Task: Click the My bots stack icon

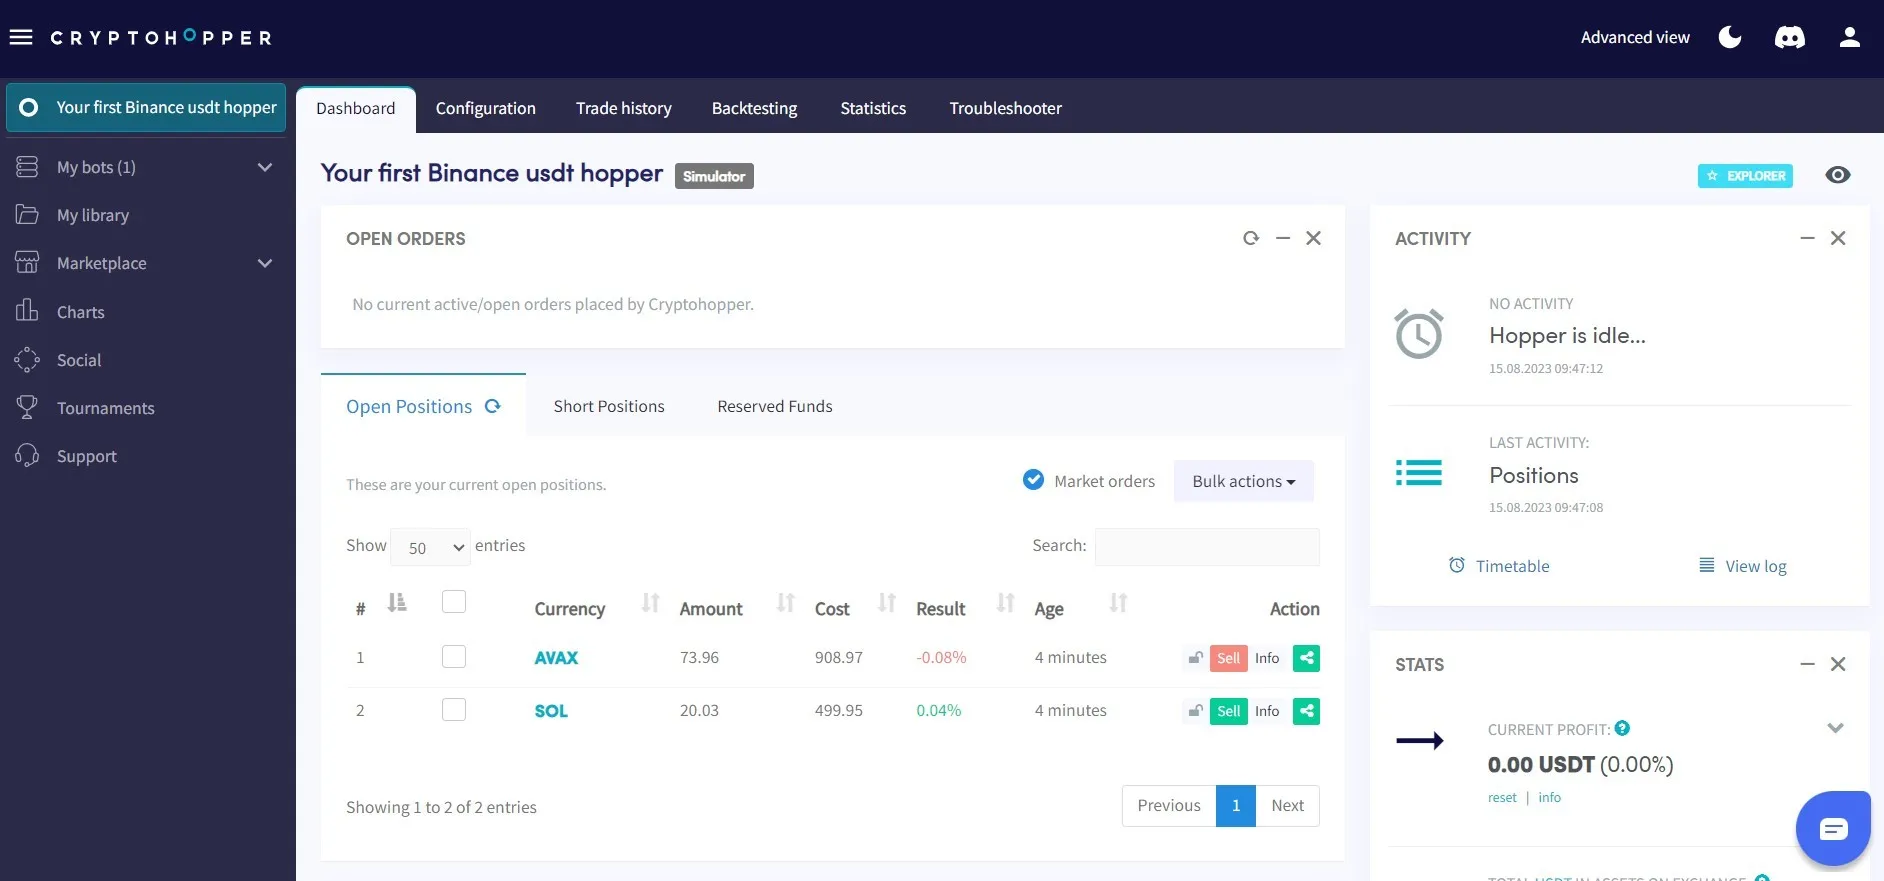Action: [x=27, y=166]
